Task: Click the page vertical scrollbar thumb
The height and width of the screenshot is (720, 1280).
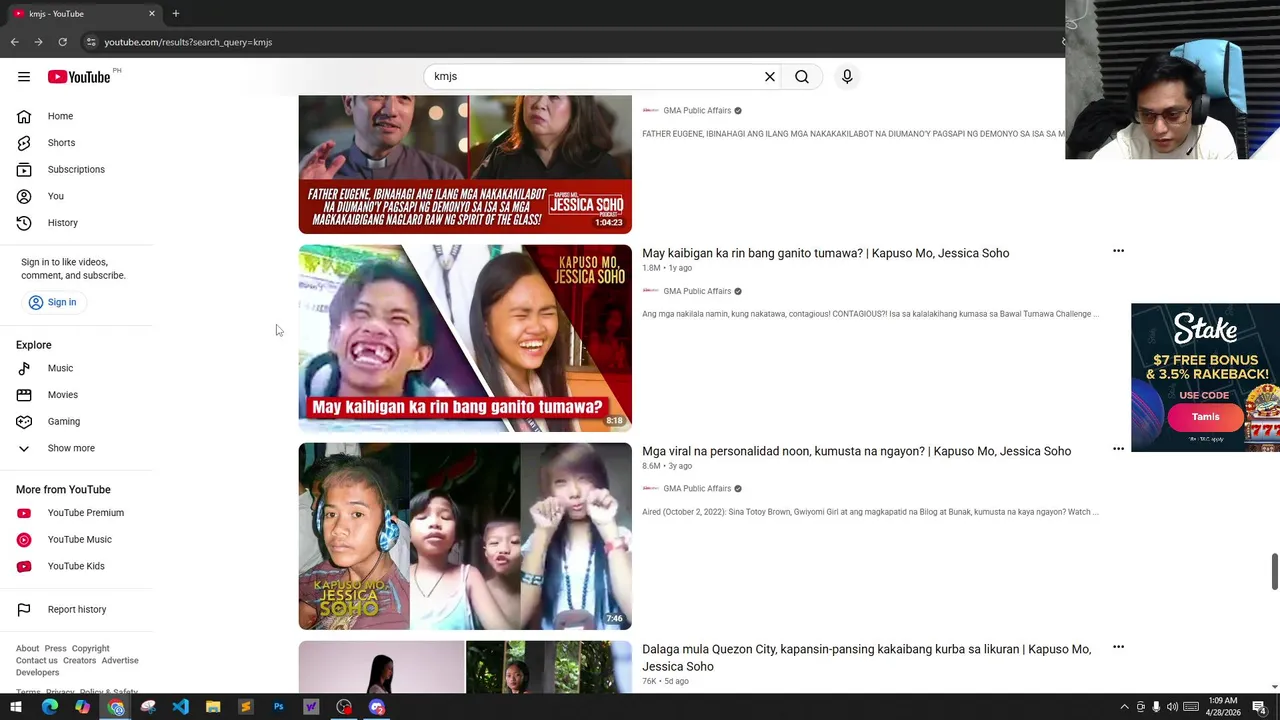Action: pos(1274,571)
